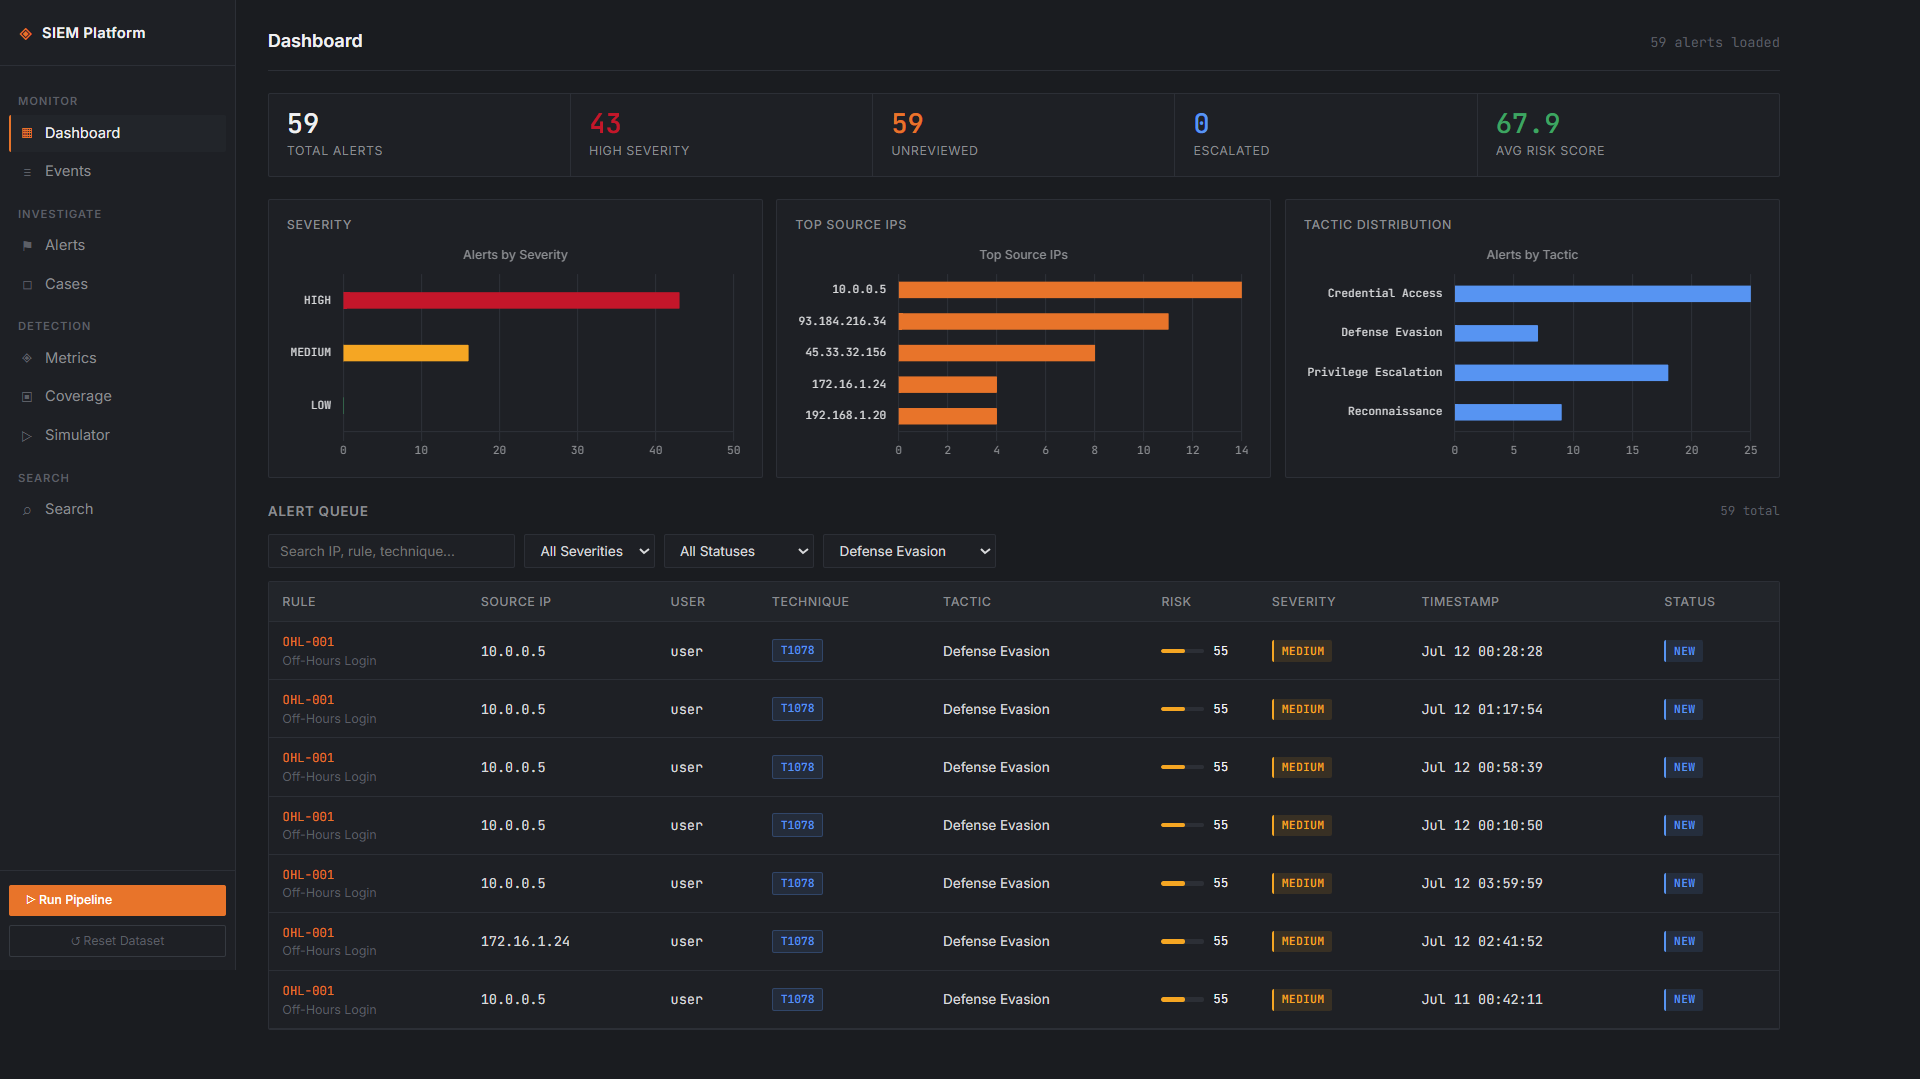
Task: Open OHL-001 alert timestamped Jul 12 00:10:50
Action: [1023, 826]
